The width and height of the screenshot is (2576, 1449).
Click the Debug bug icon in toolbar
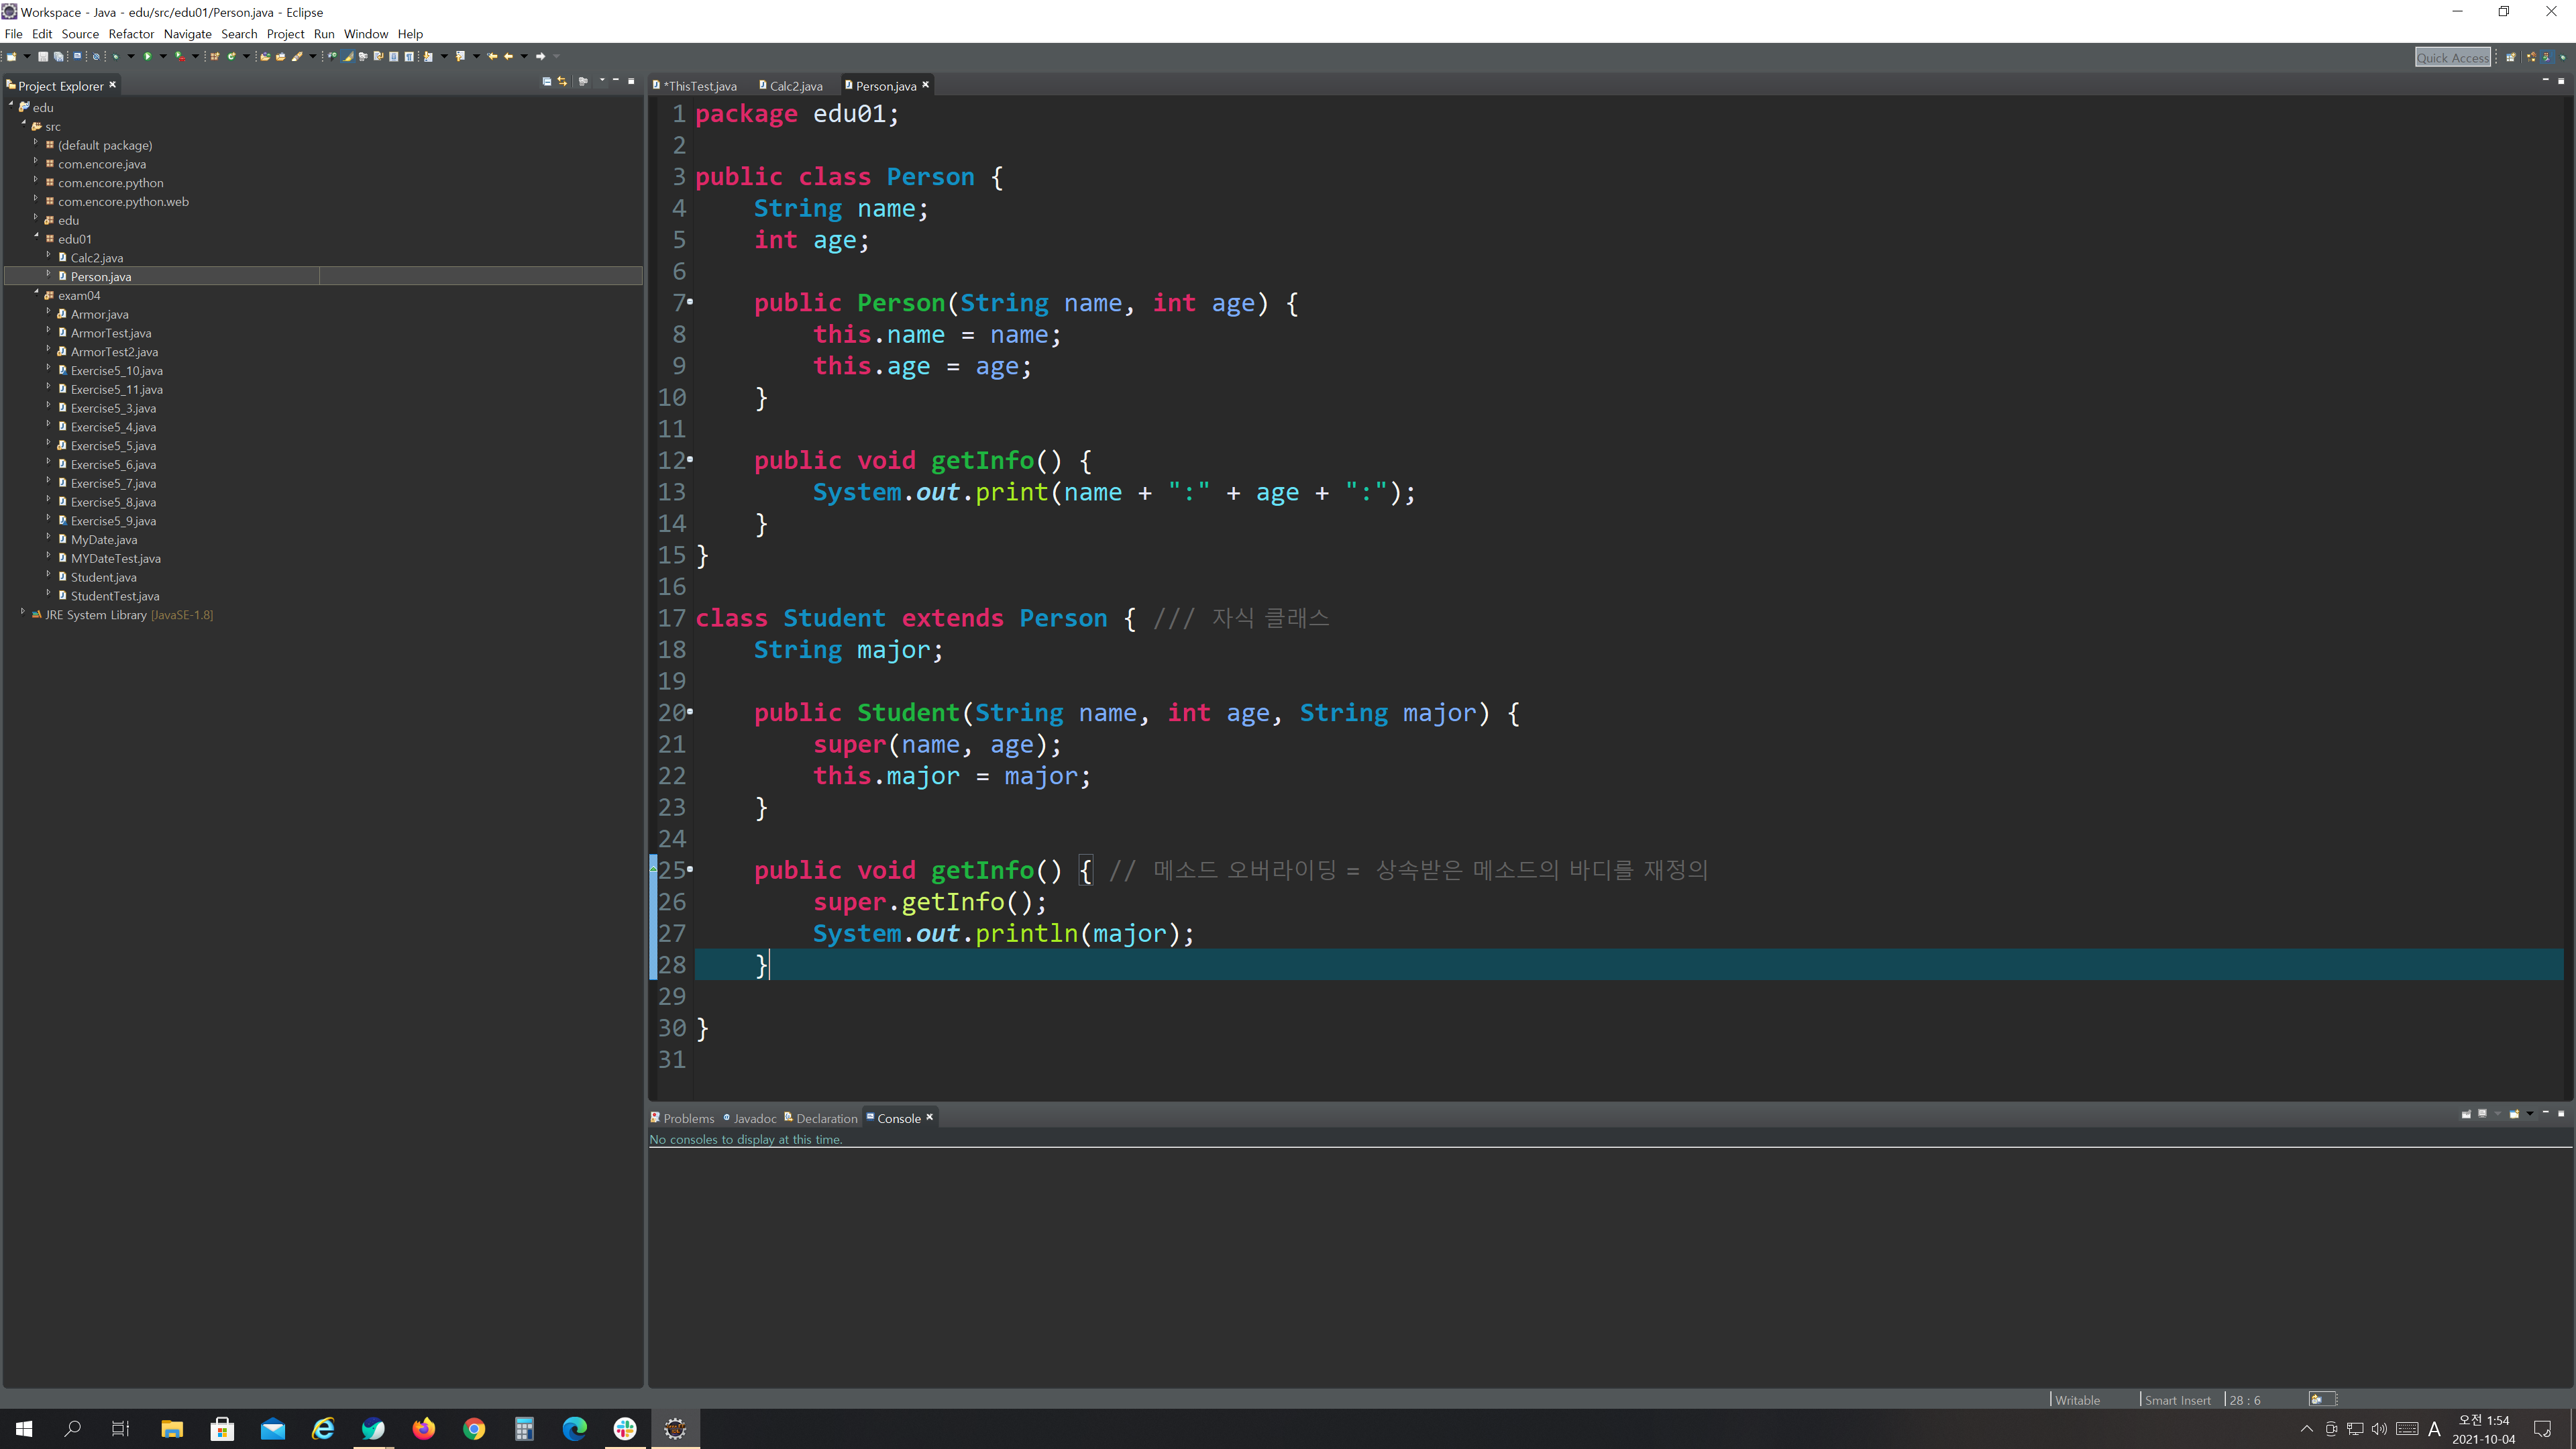(x=116, y=56)
